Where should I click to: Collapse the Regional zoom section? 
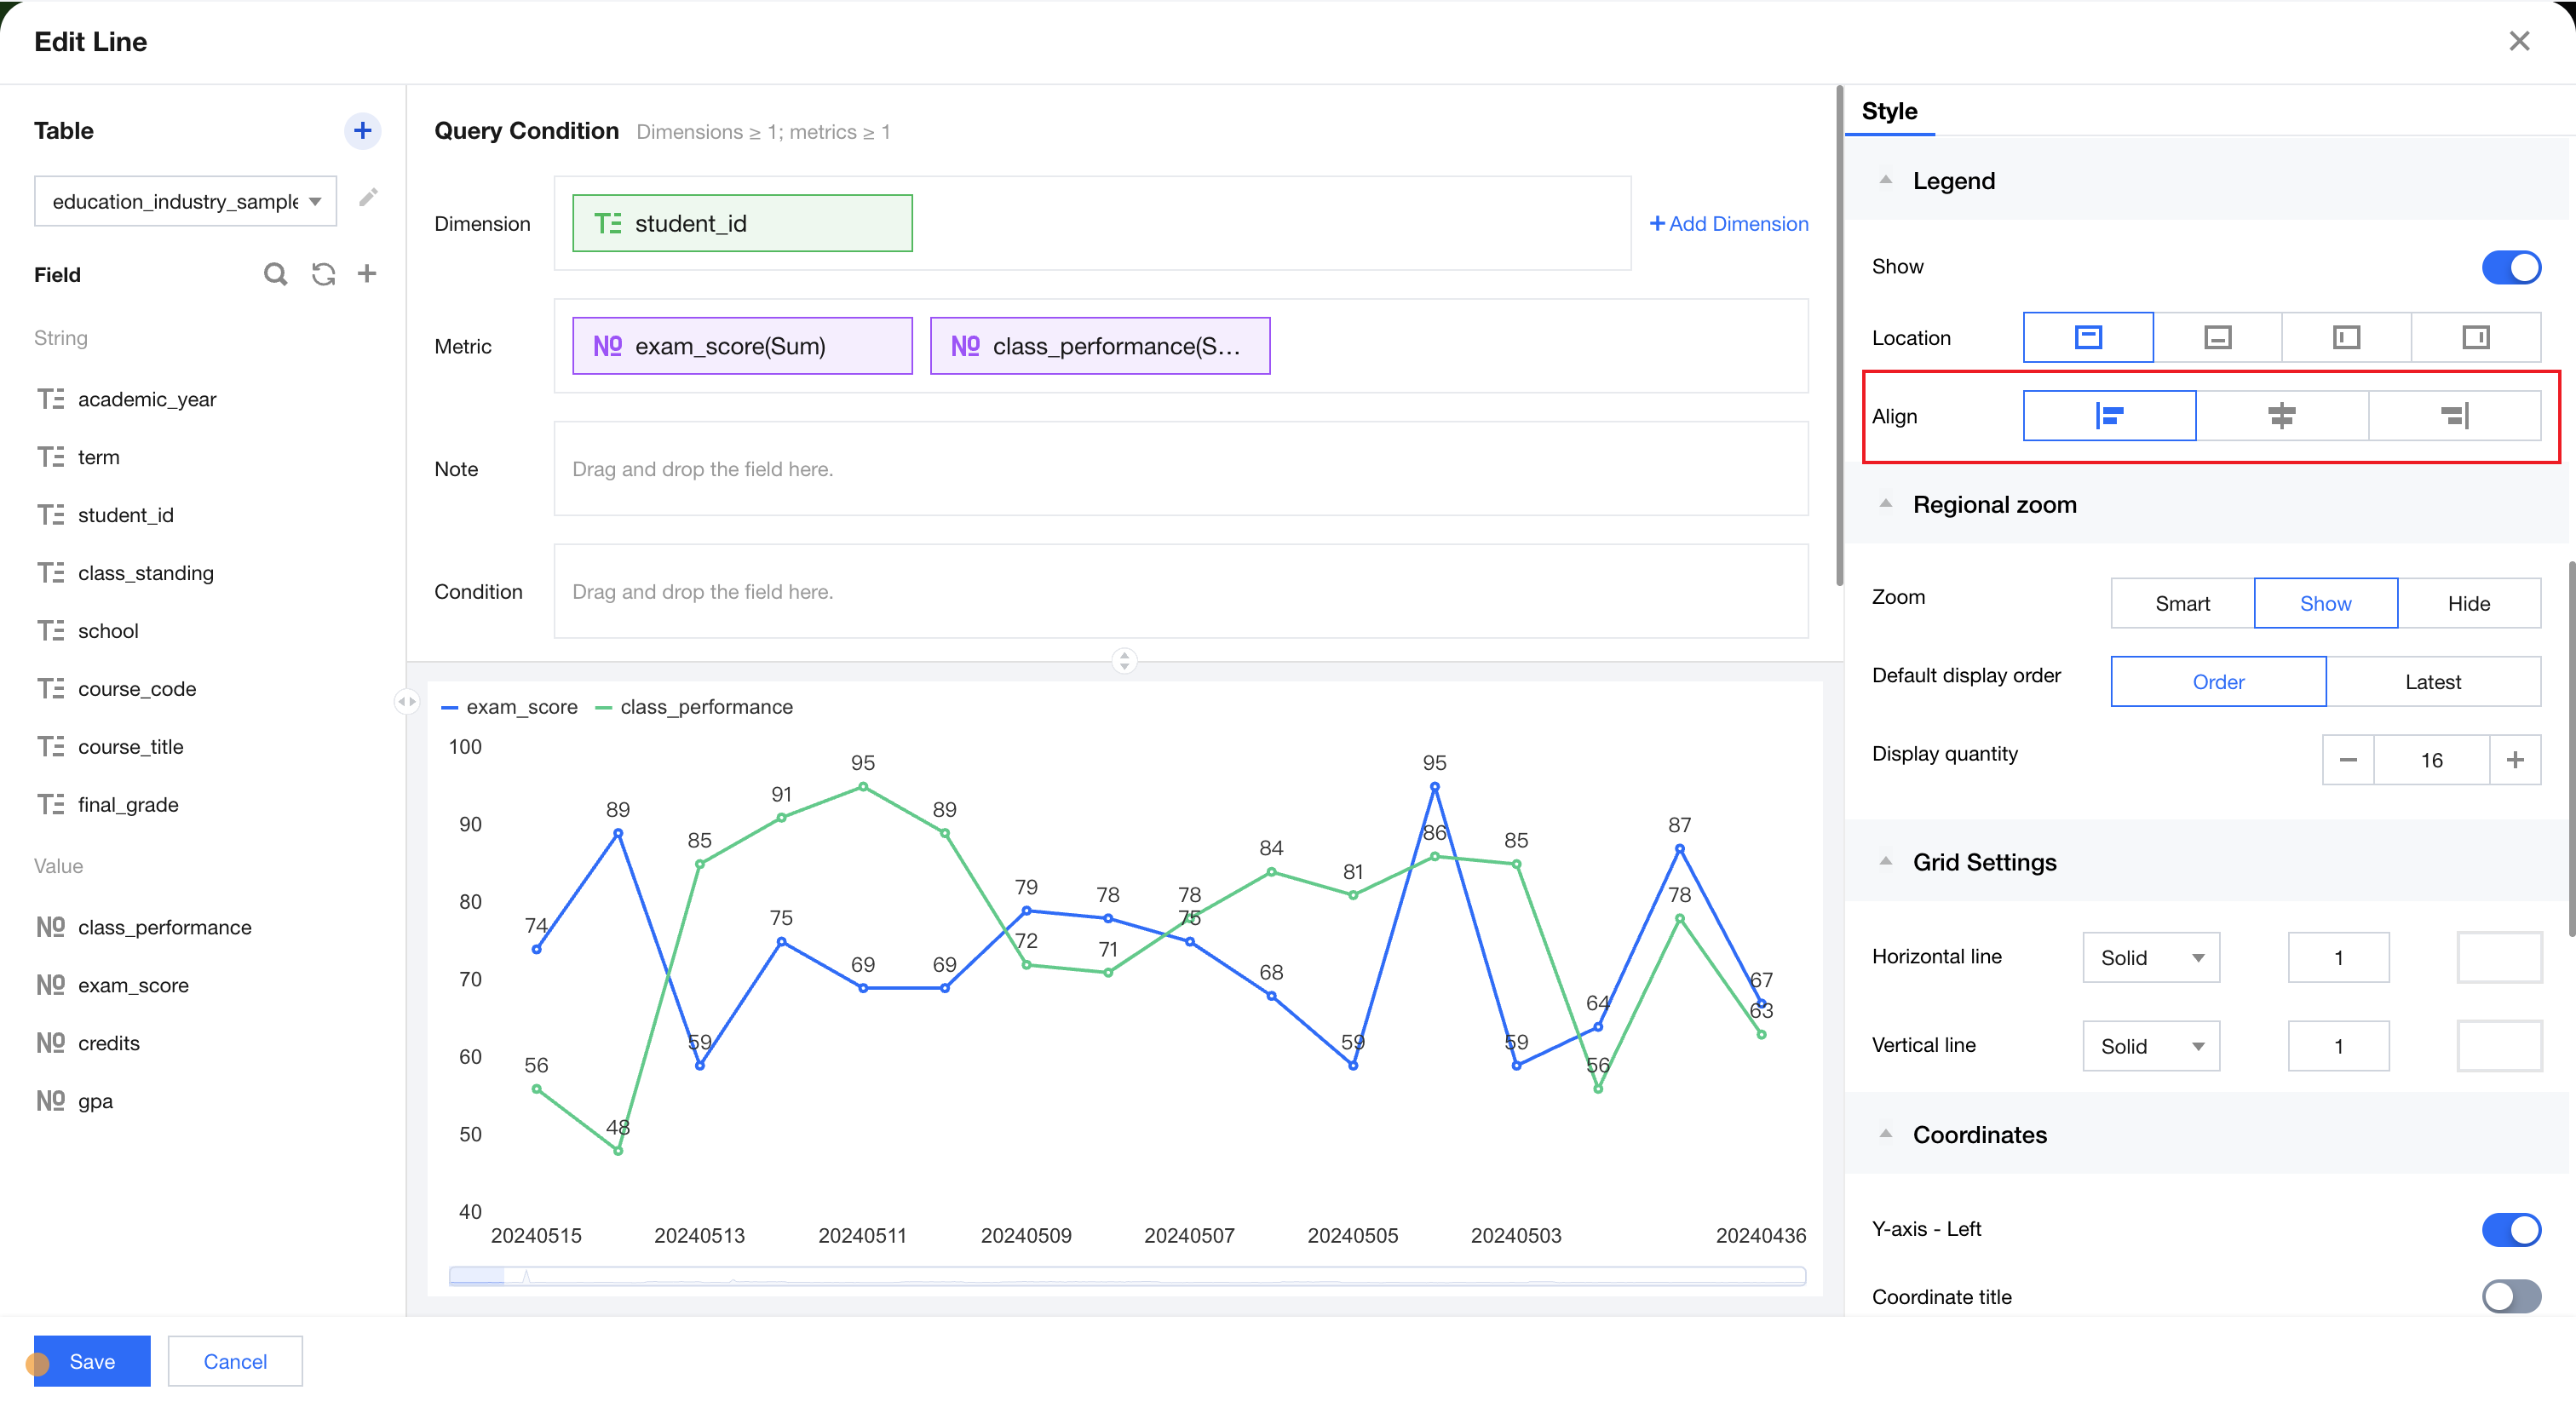point(1886,504)
